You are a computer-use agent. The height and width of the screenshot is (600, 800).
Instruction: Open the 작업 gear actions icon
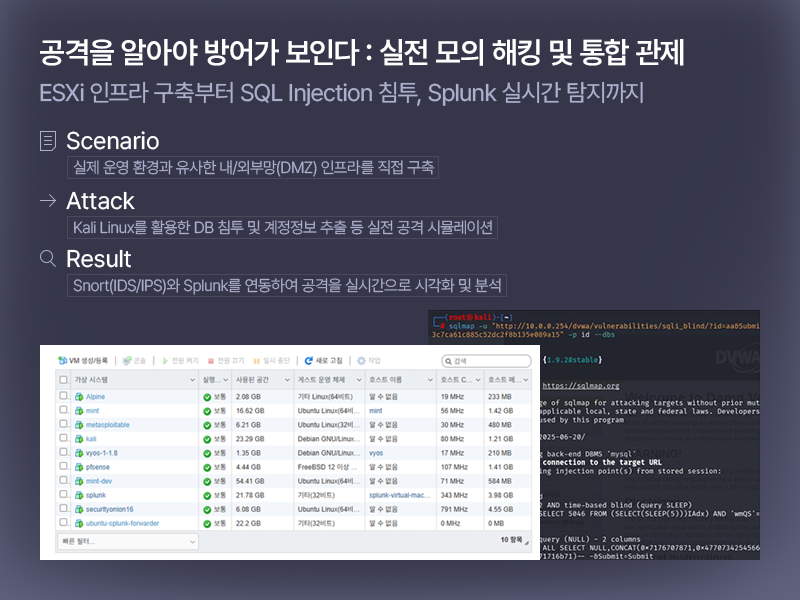[361, 360]
